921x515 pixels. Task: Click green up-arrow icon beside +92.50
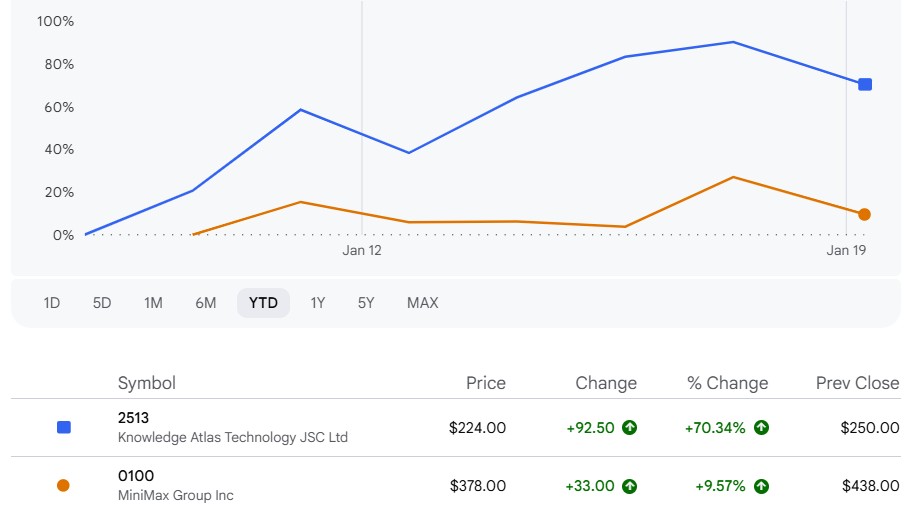[x=629, y=428]
